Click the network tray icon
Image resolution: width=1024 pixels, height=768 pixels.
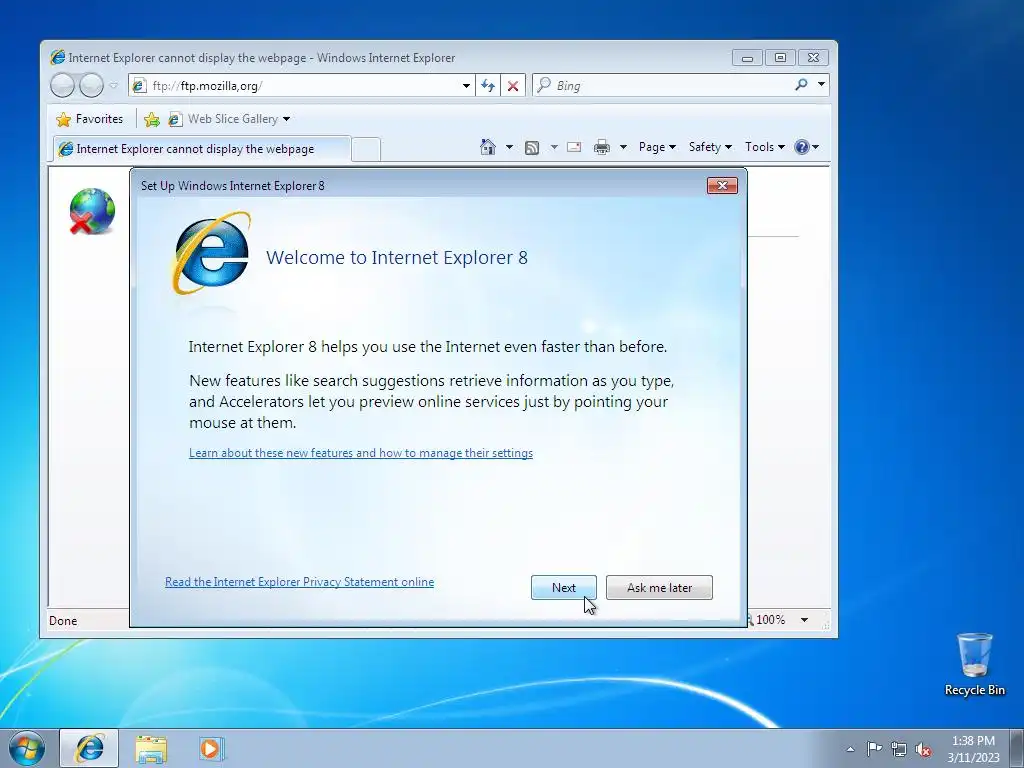(x=899, y=749)
